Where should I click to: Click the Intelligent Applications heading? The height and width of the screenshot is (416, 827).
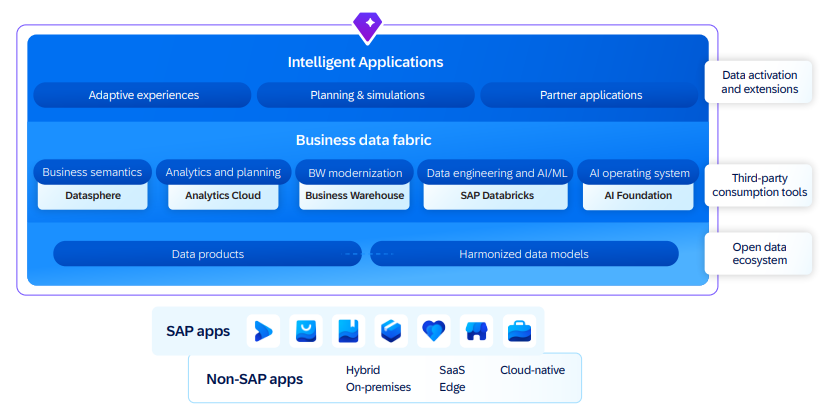[x=366, y=62]
